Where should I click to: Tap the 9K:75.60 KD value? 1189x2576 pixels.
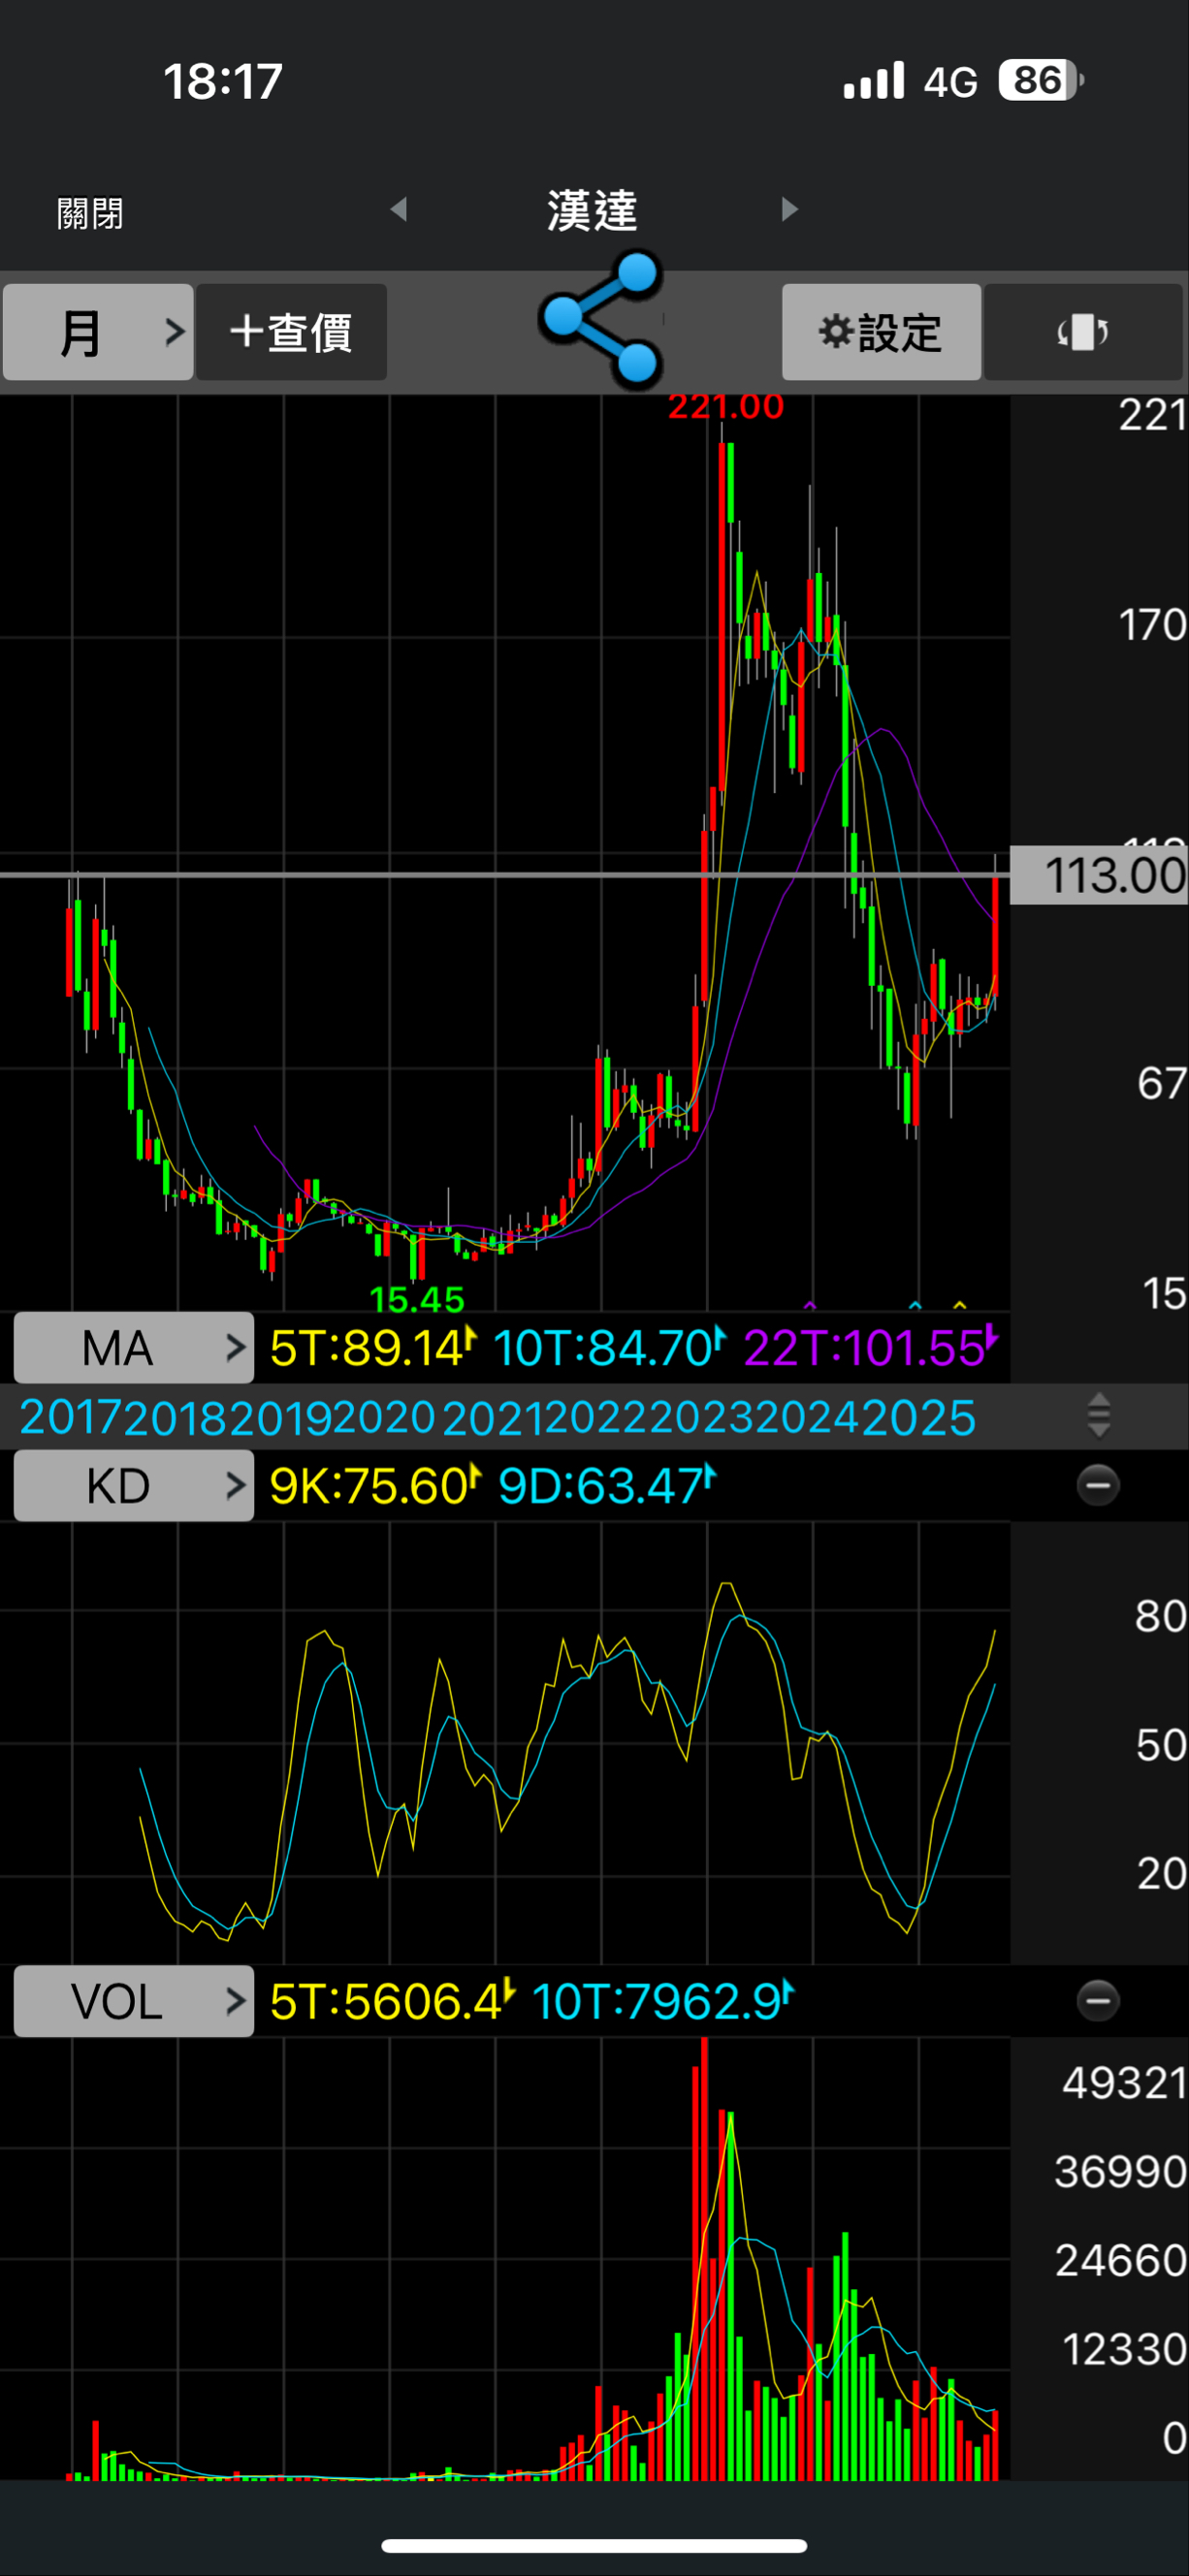[375, 1486]
